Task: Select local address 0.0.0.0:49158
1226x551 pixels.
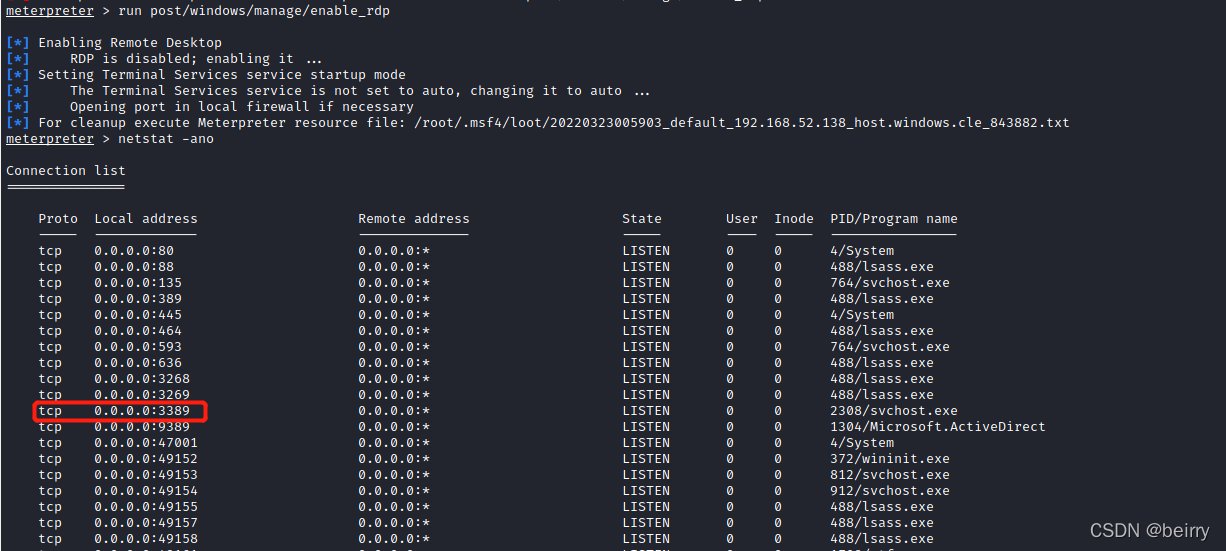Action: click(146, 538)
